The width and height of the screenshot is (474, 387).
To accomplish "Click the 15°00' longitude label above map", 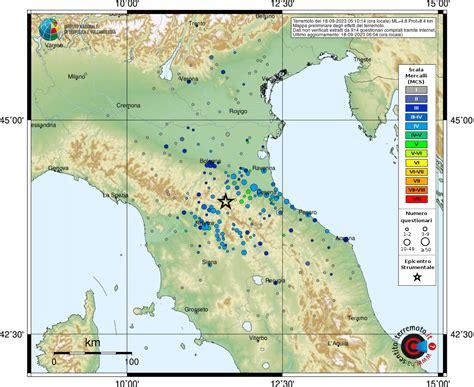I will click(x=439, y=4).
